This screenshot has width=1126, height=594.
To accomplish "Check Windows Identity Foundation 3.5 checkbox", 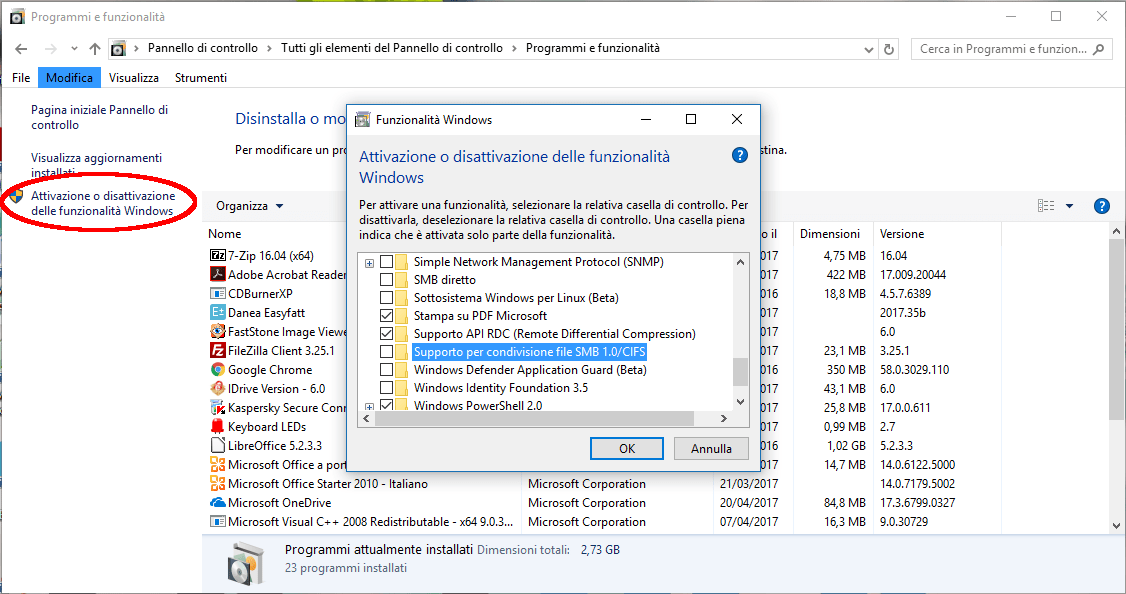I will [386, 387].
